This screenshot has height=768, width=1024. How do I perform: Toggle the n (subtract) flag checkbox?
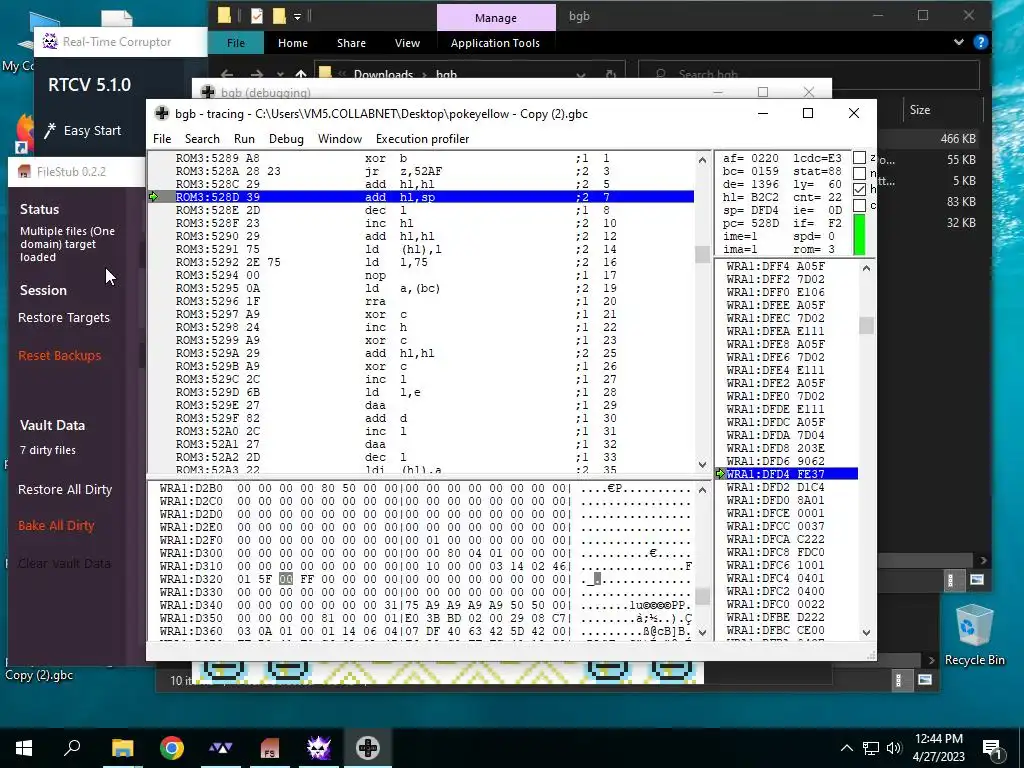tap(859, 174)
